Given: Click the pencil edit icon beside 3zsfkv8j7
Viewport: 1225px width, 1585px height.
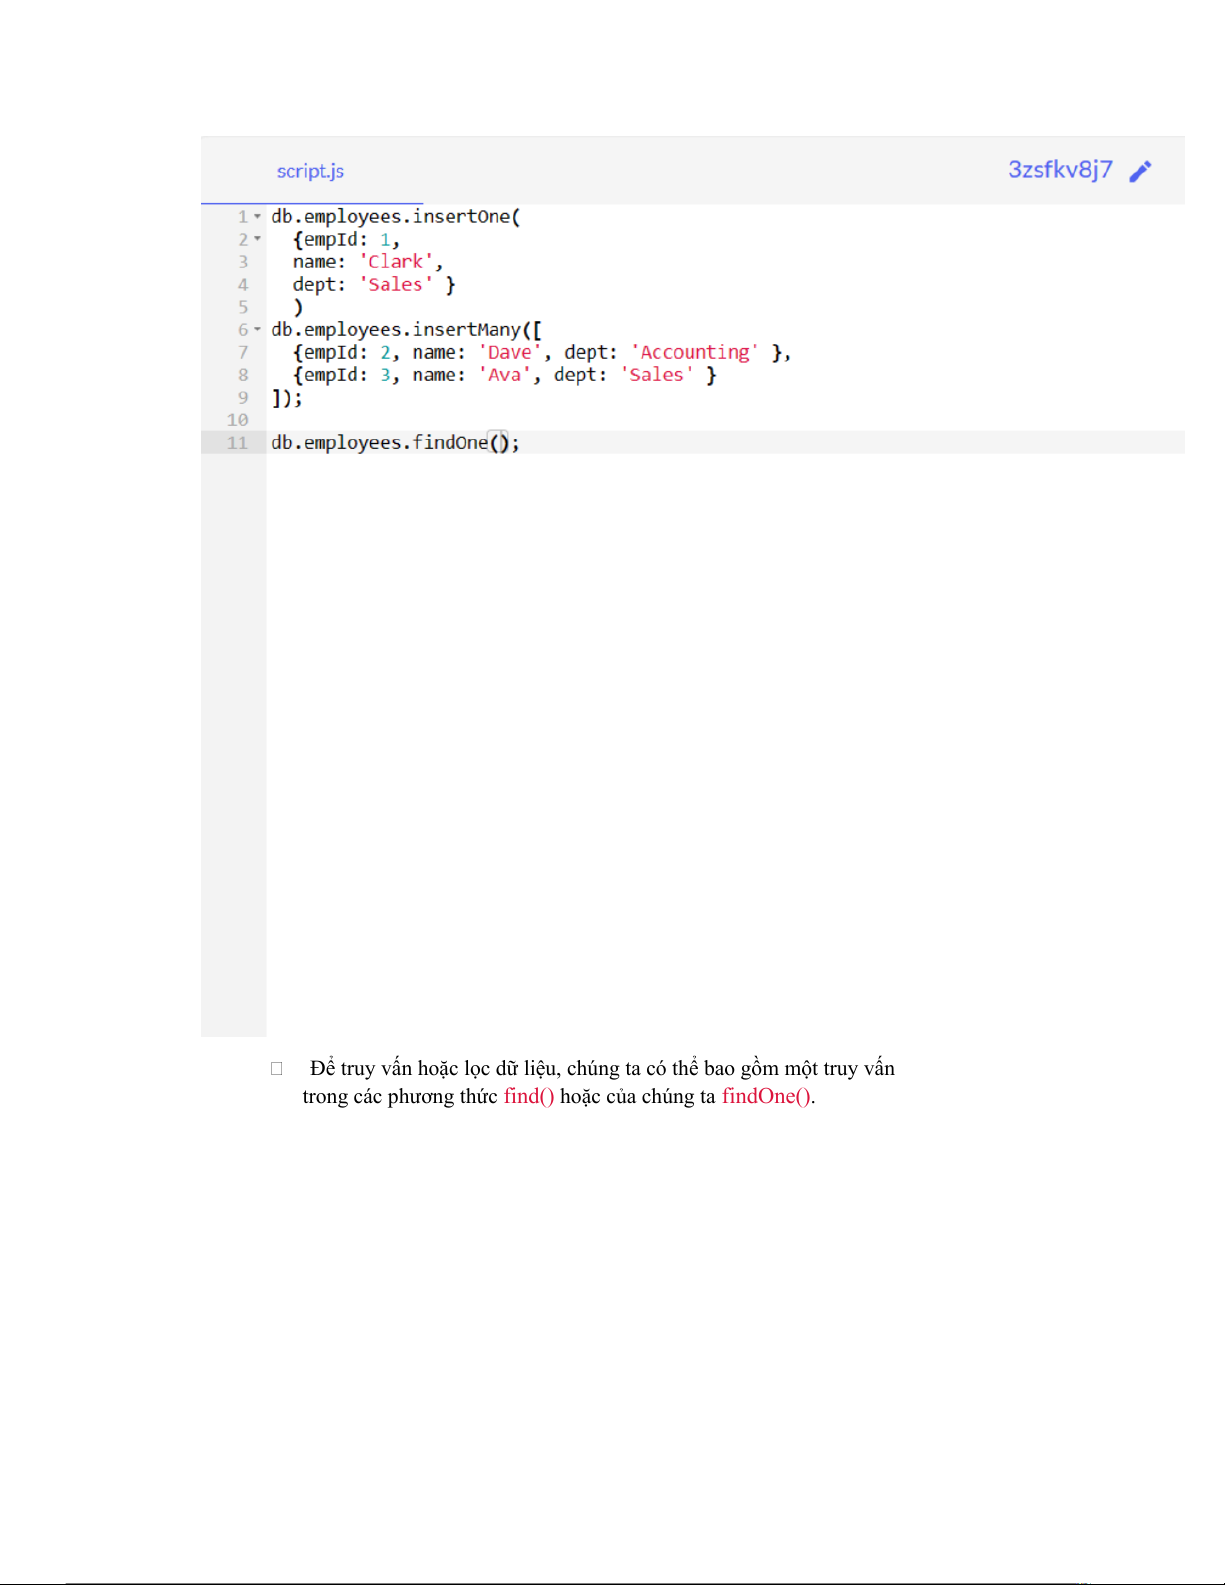Looking at the screenshot, I should pyautogui.click(x=1140, y=172).
